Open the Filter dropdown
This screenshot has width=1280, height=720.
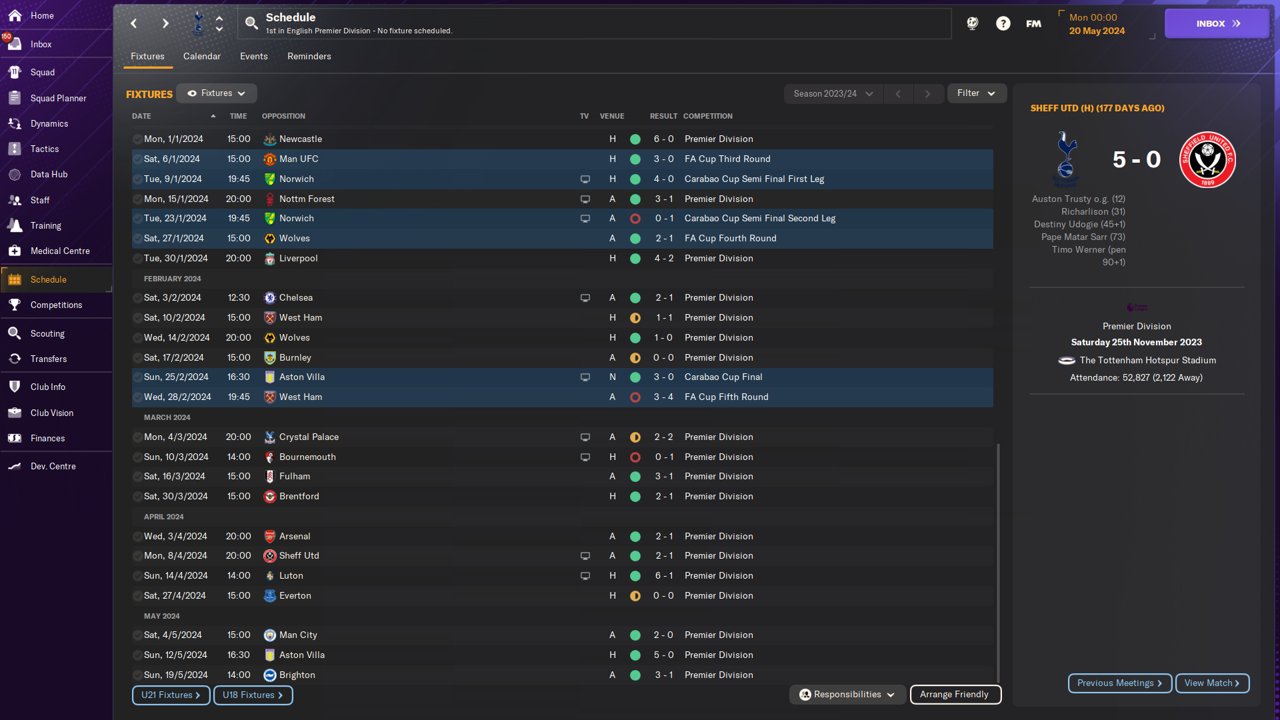point(976,93)
